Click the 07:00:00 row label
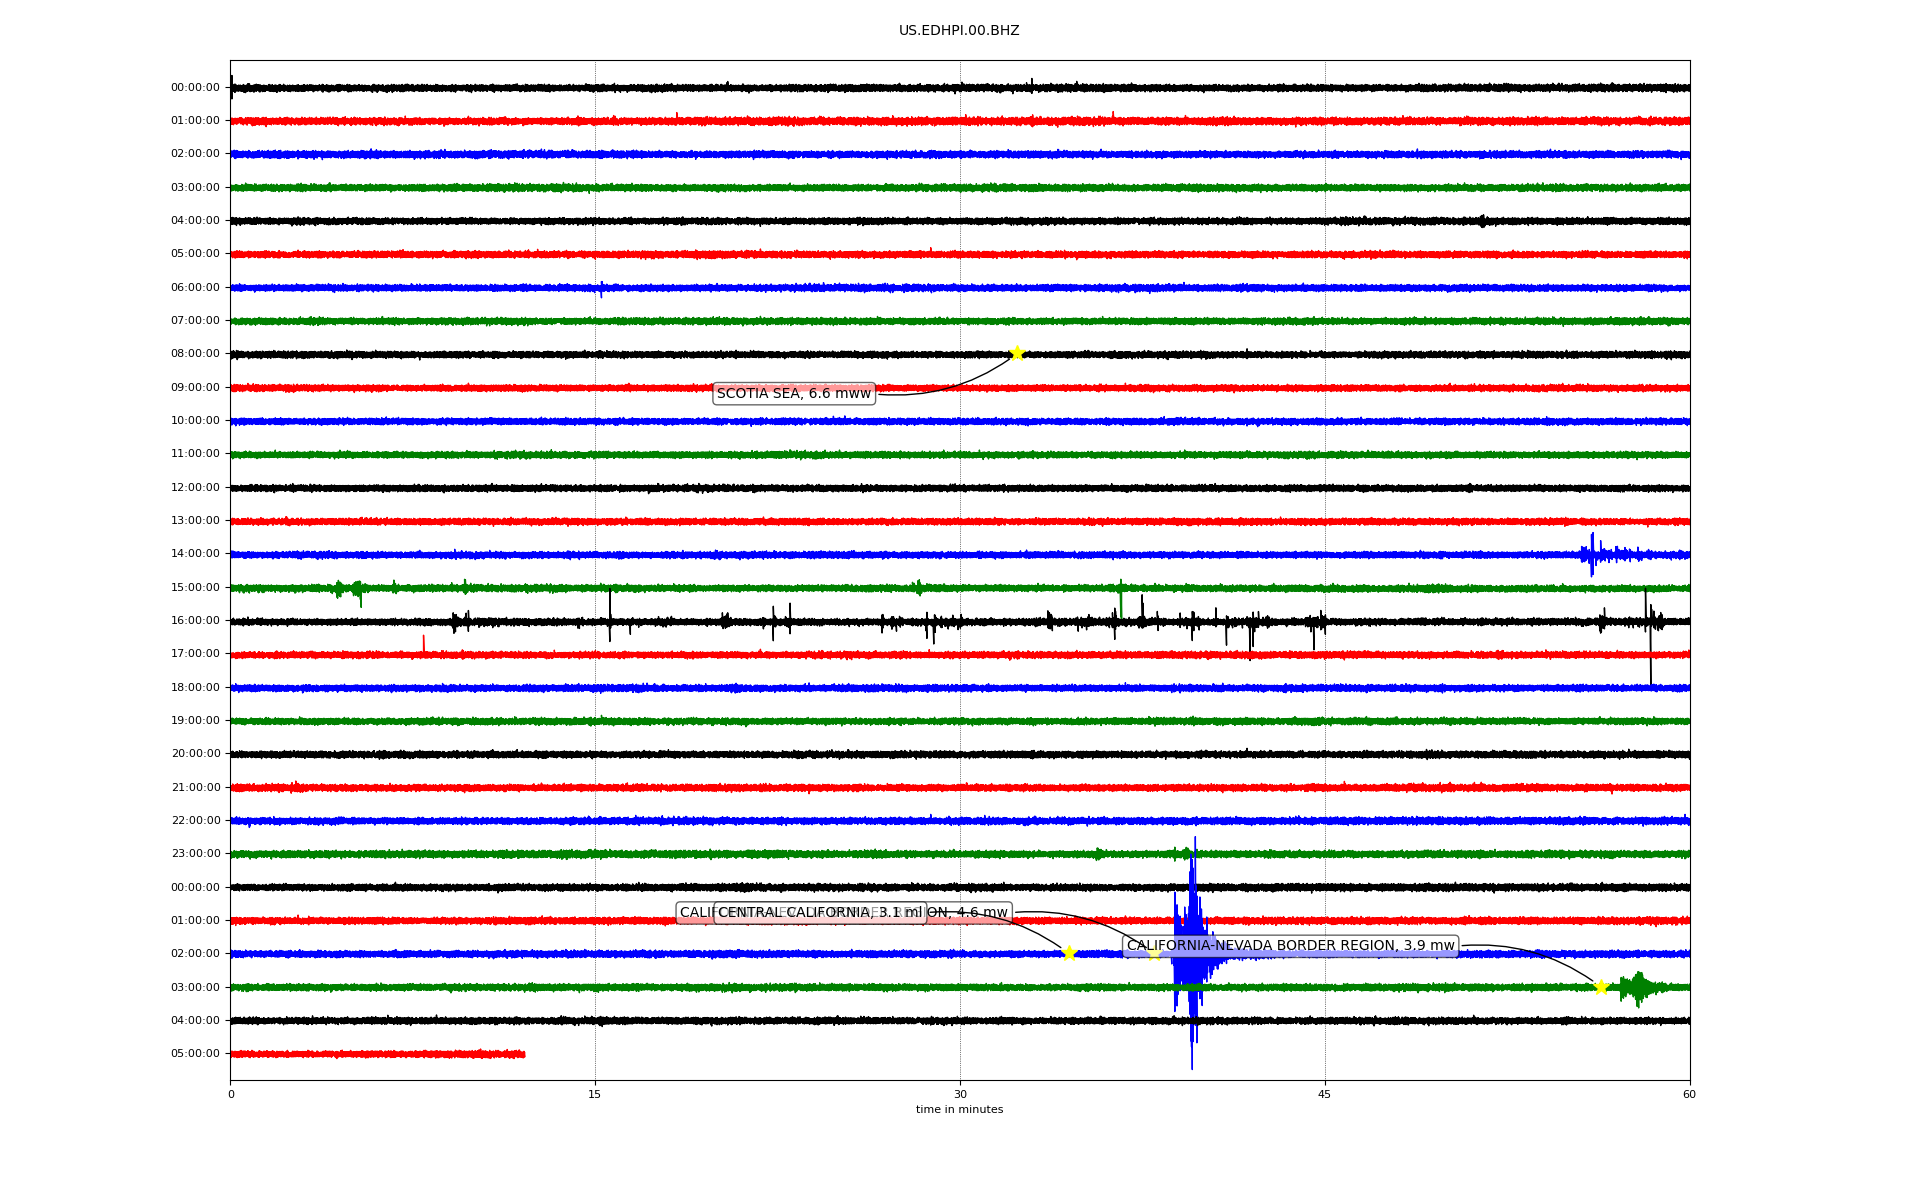This screenshot has width=1920, height=1200. [195, 321]
